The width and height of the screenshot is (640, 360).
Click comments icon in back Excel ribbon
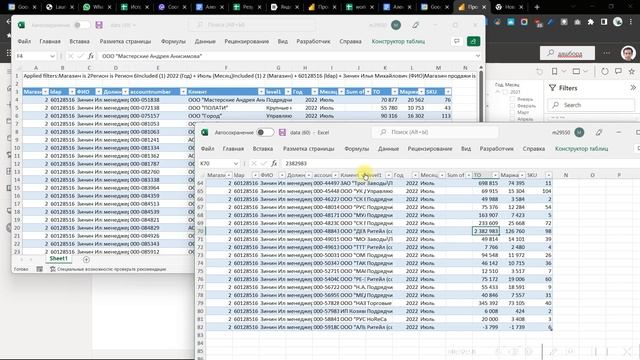tap(456, 41)
